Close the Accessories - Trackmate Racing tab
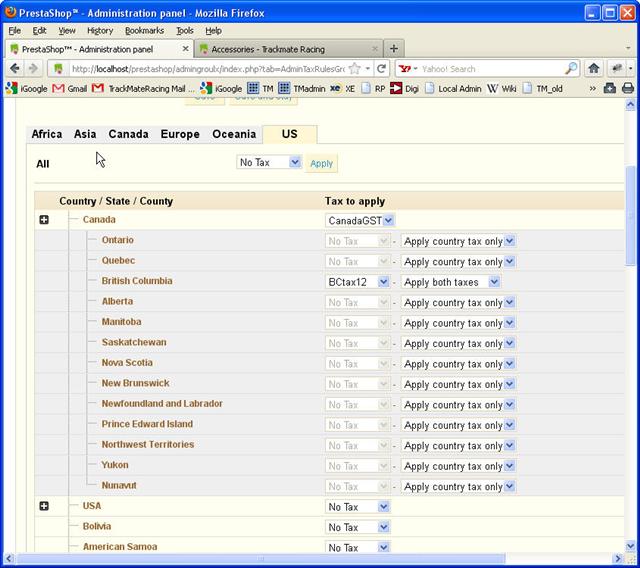The width and height of the screenshot is (640, 568). (x=375, y=49)
